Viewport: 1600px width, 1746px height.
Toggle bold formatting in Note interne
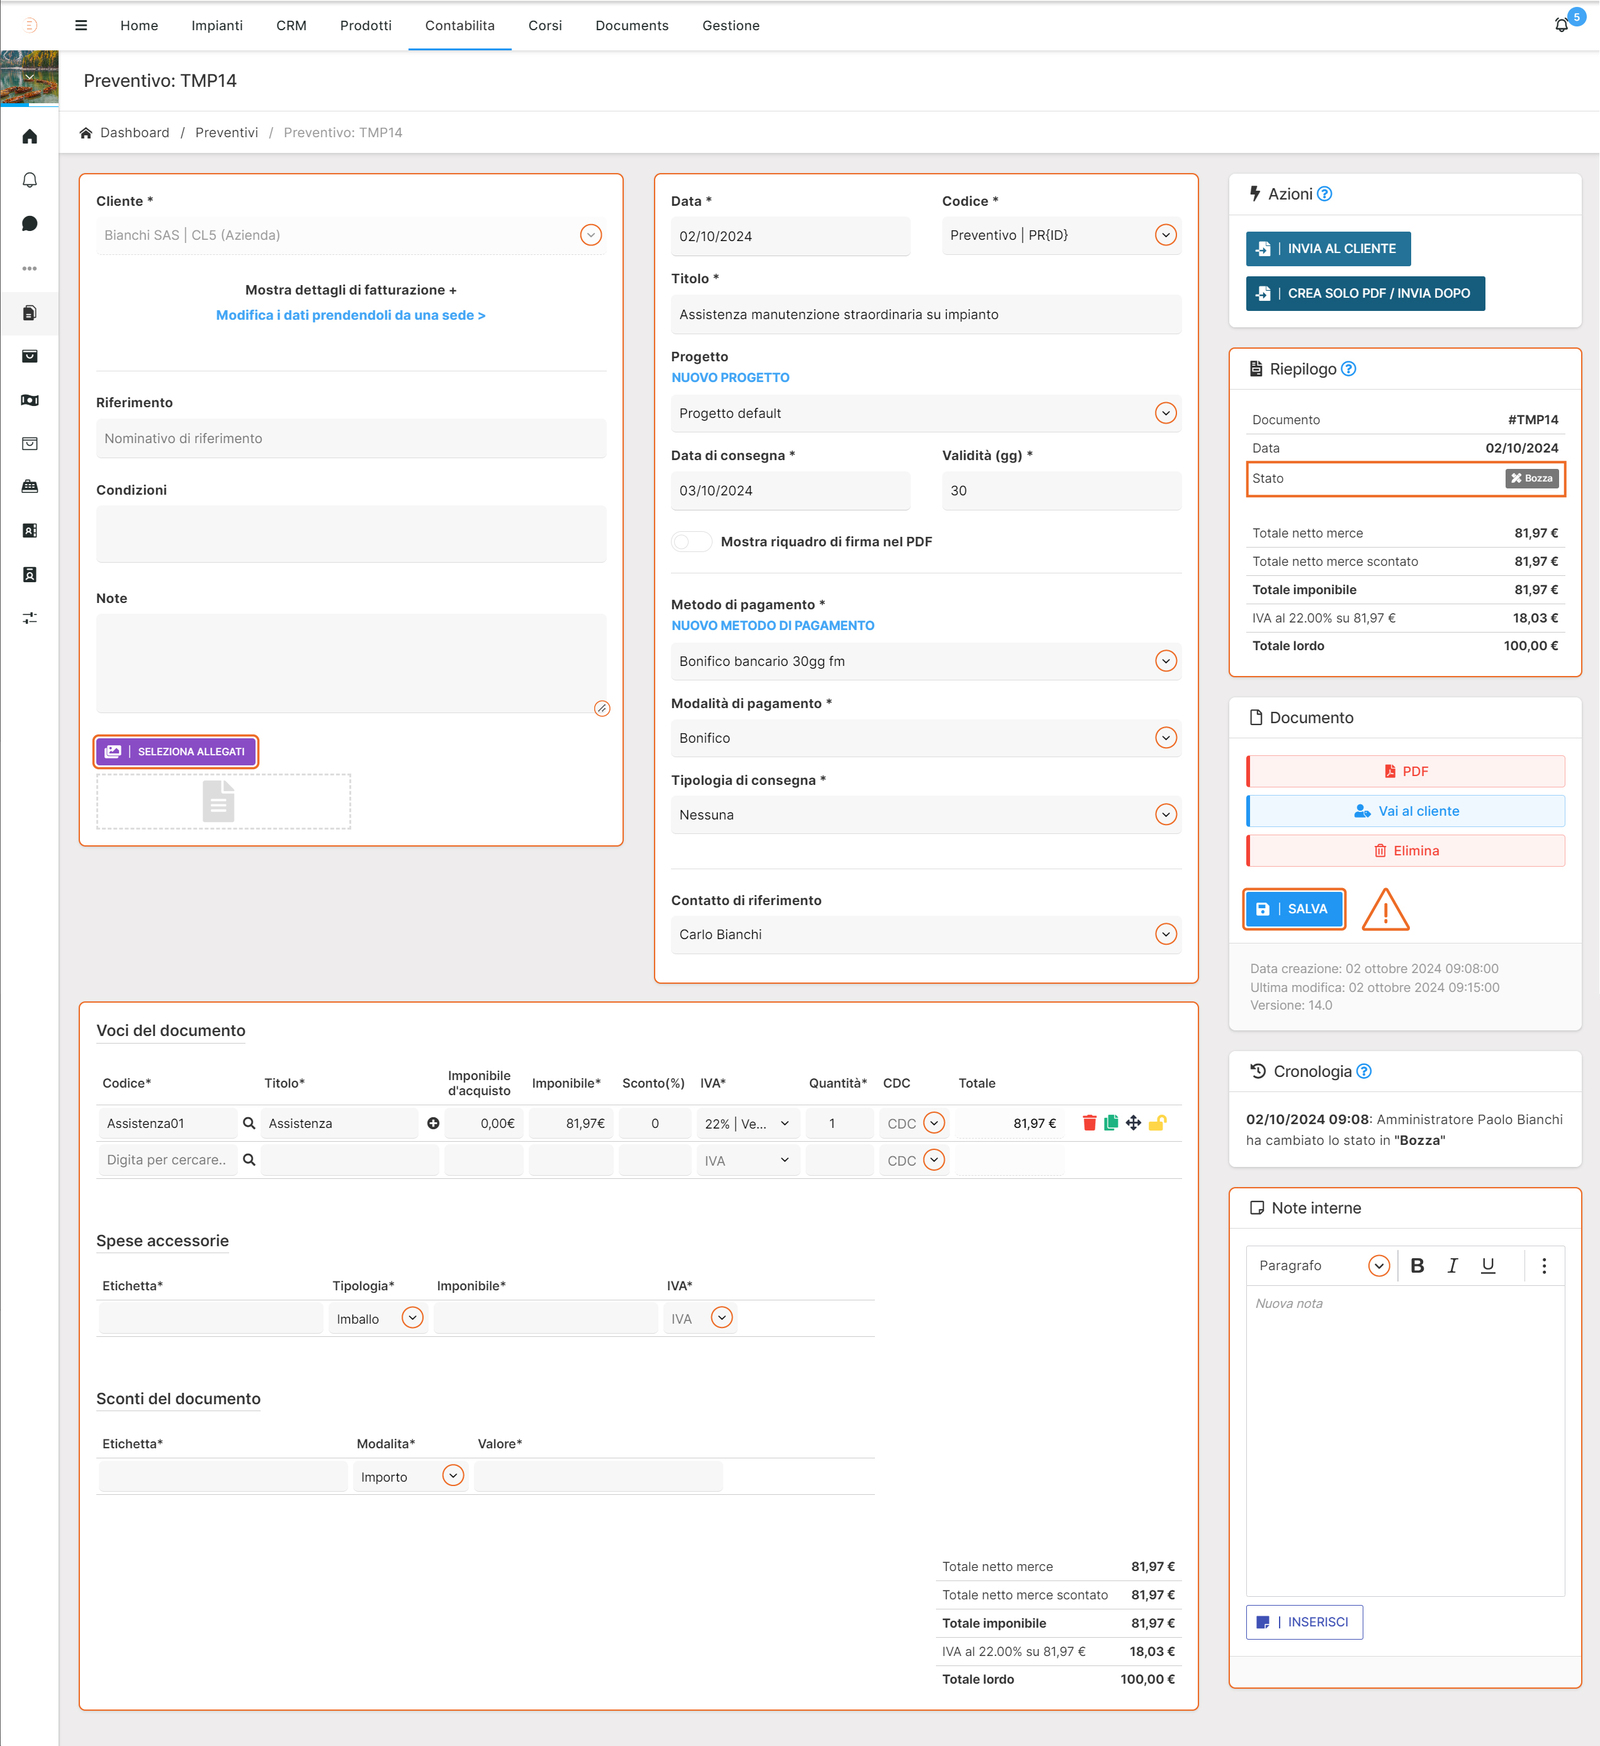[1417, 1266]
